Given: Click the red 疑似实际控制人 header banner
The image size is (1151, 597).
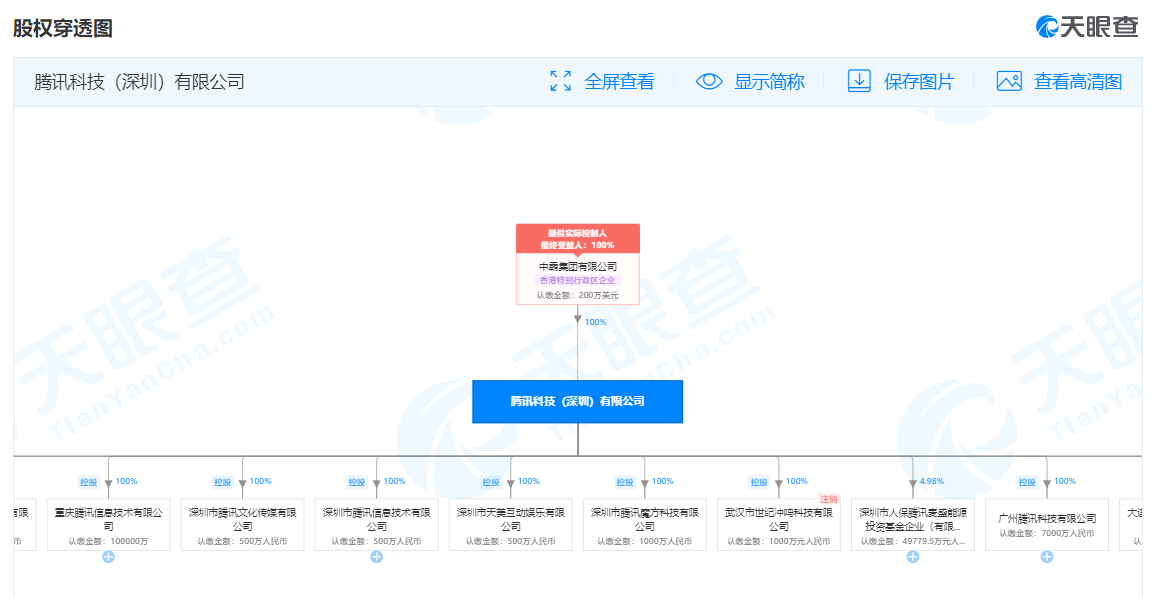Looking at the screenshot, I should tap(578, 239).
